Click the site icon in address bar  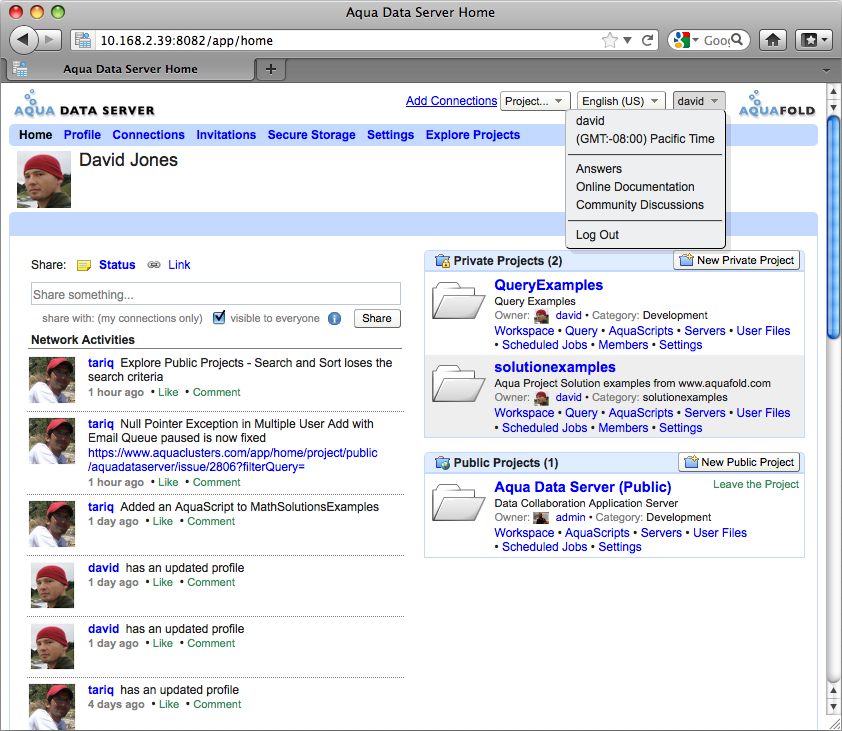pyautogui.click(x=83, y=40)
